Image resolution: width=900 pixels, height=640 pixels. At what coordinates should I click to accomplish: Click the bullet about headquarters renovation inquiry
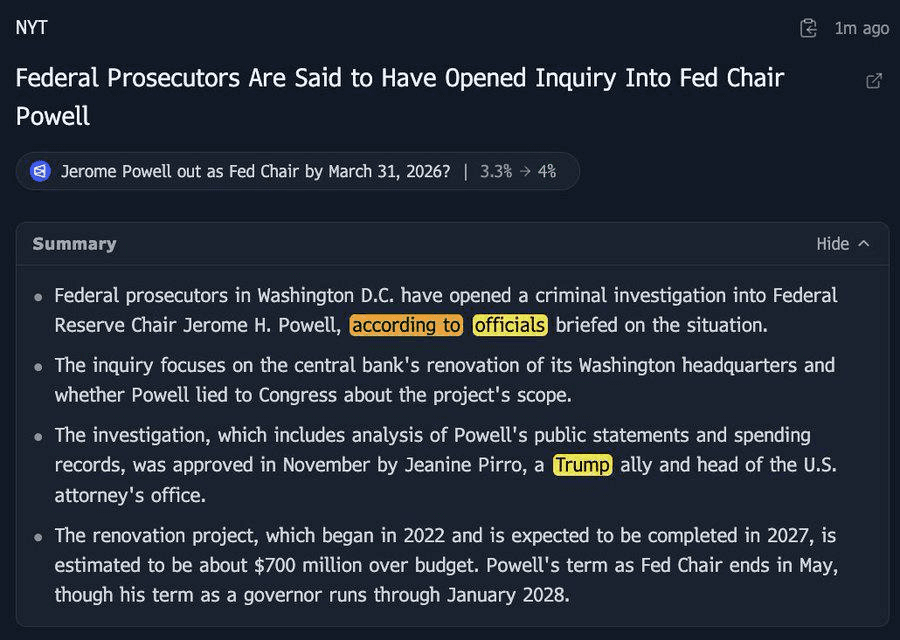(444, 380)
